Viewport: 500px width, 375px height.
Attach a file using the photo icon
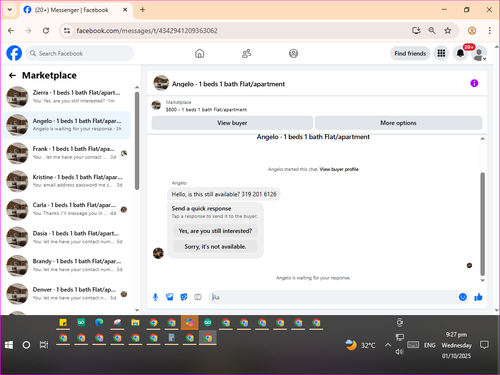(x=170, y=297)
